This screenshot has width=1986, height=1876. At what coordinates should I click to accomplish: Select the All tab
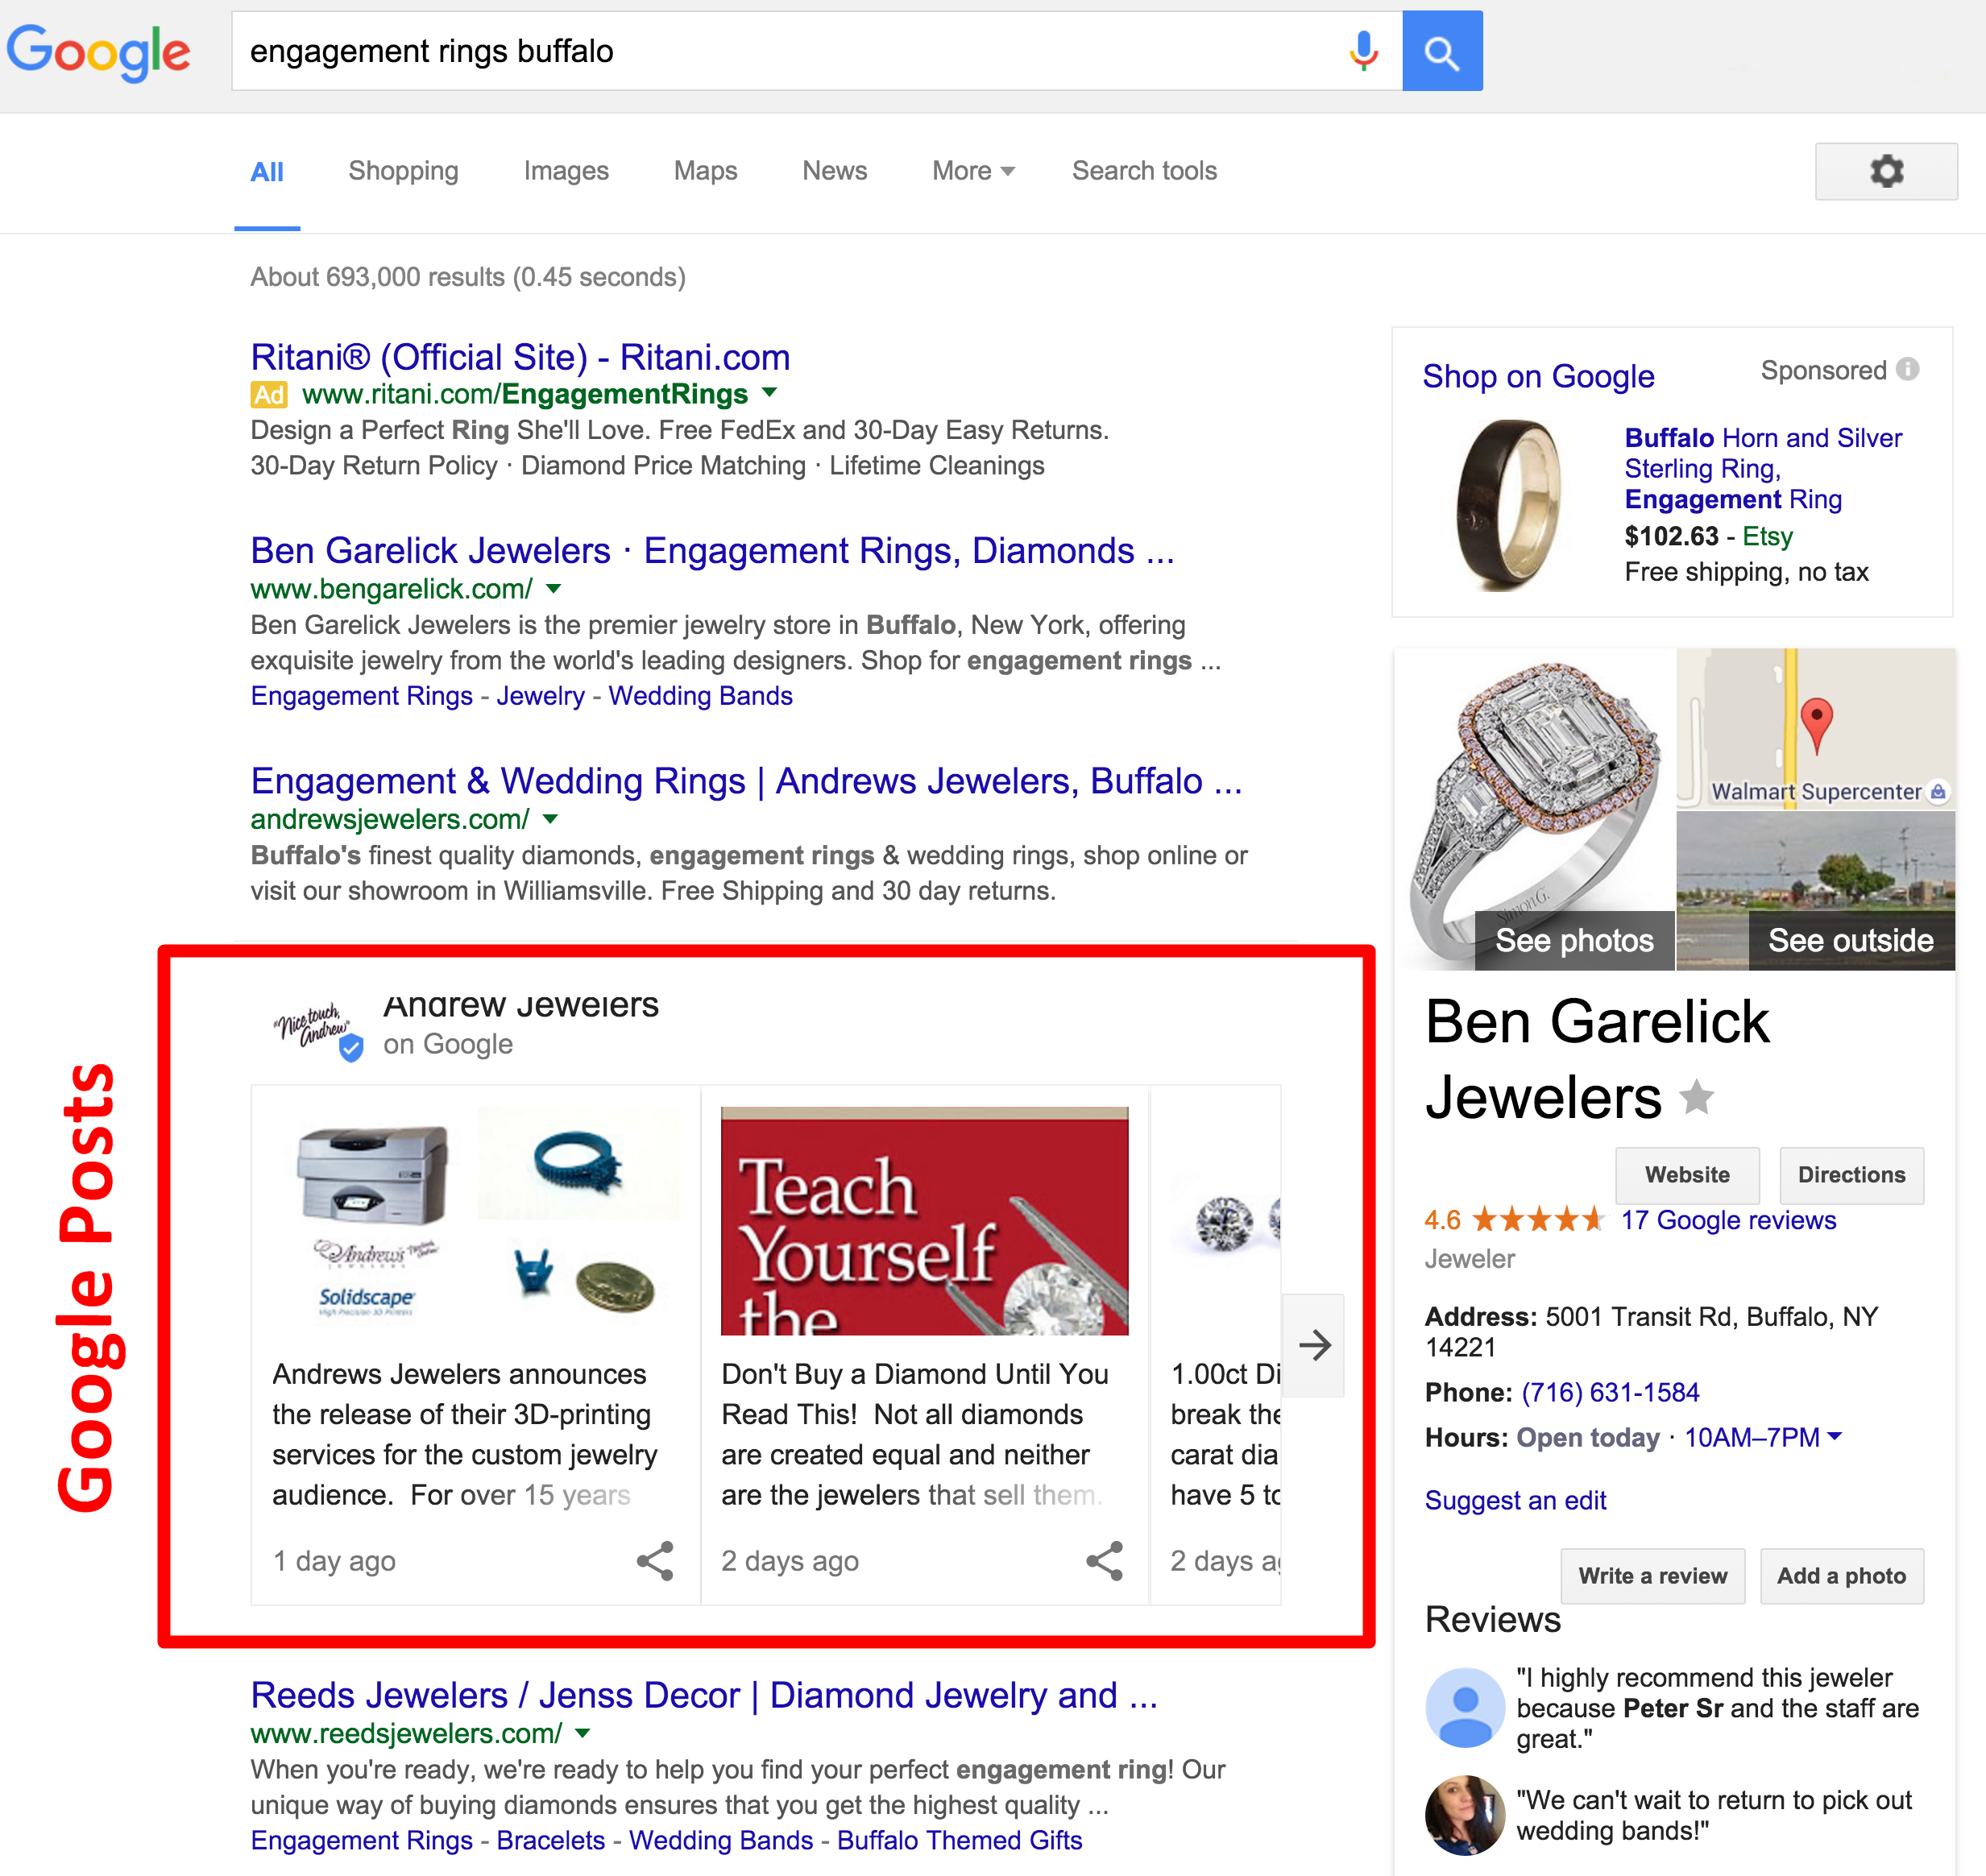(267, 172)
